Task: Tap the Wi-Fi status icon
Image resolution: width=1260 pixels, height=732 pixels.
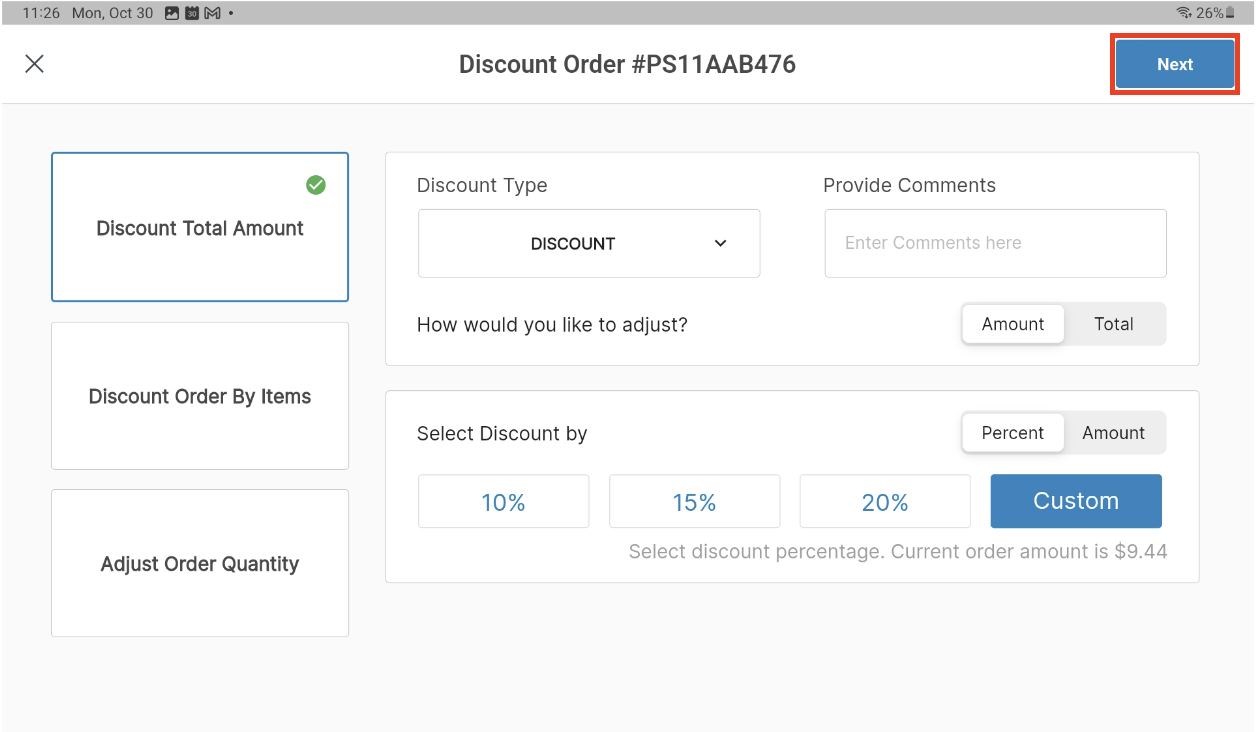Action: coord(1184,13)
